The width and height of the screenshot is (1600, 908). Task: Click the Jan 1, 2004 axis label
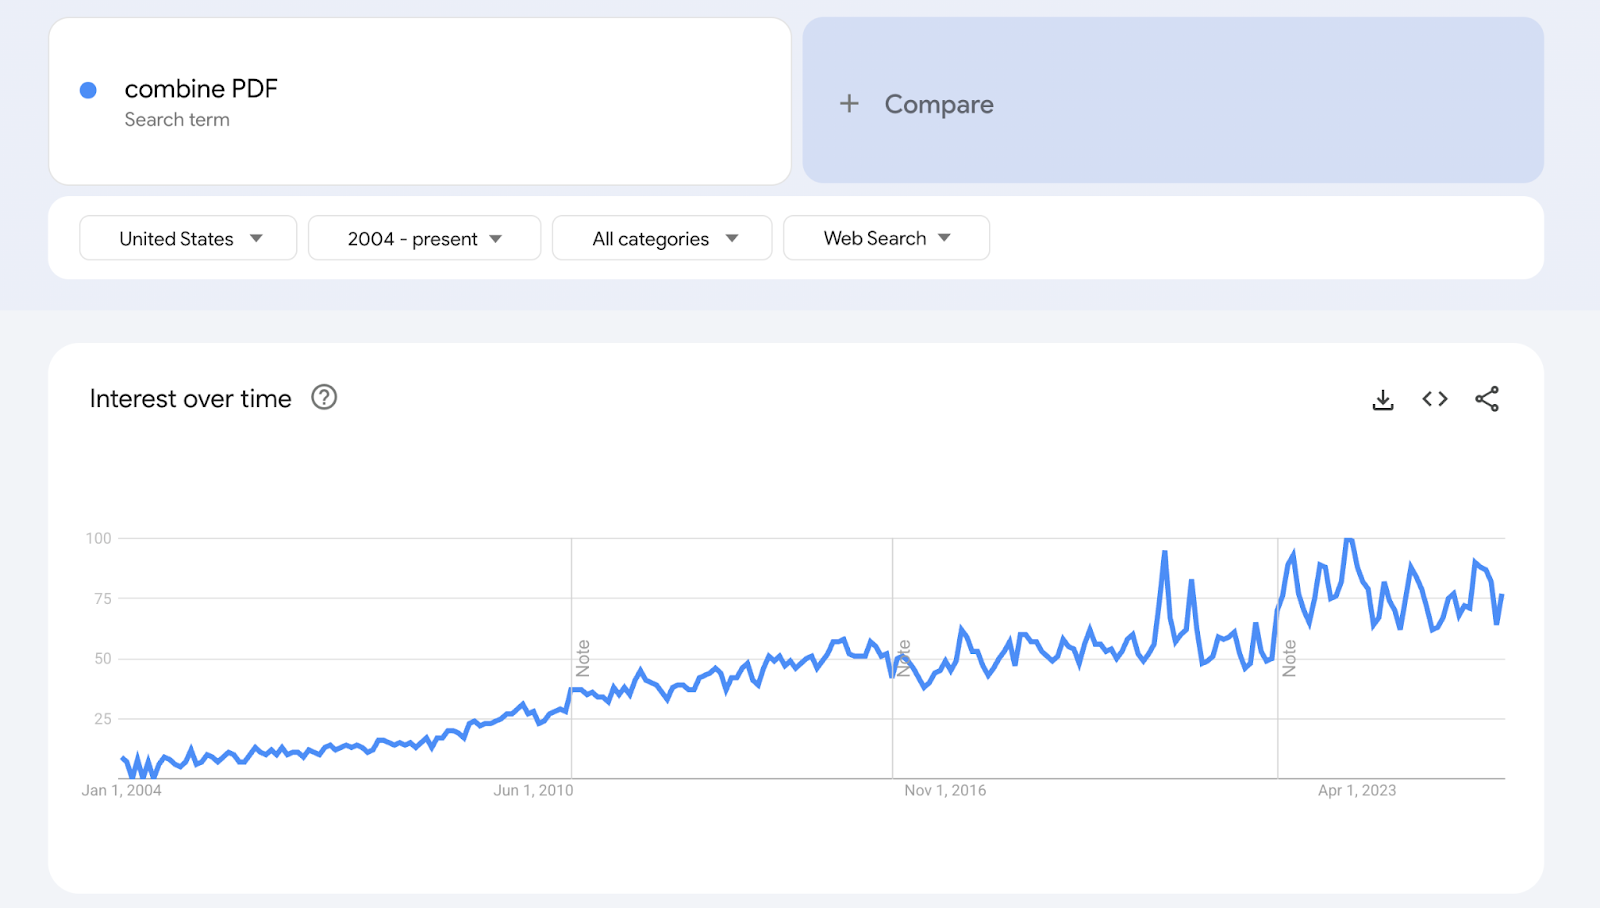tap(121, 790)
